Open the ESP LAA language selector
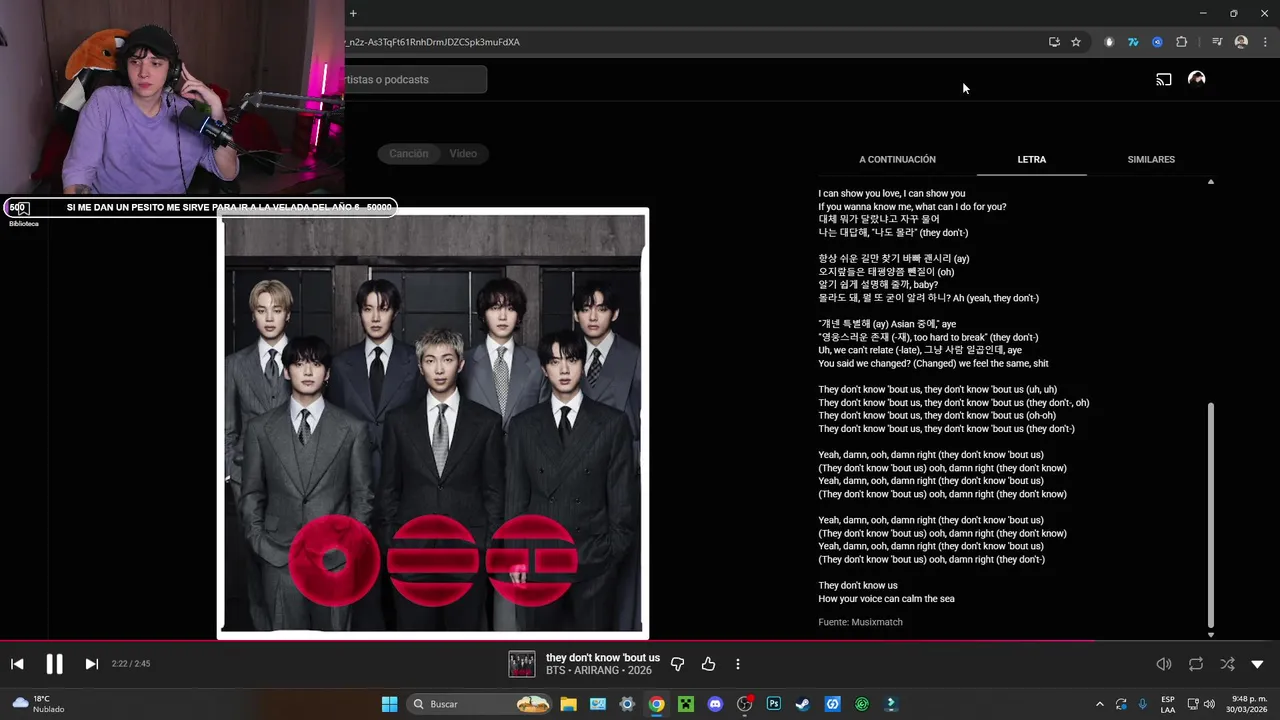Screen dimensions: 1280x720 click(1168, 704)
